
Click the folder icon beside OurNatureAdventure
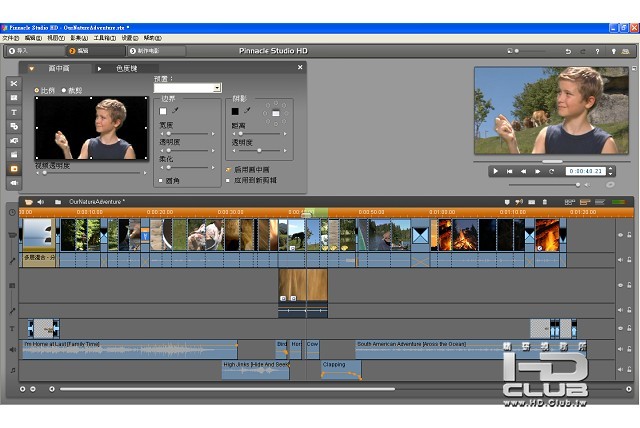(x=58, y=202)
